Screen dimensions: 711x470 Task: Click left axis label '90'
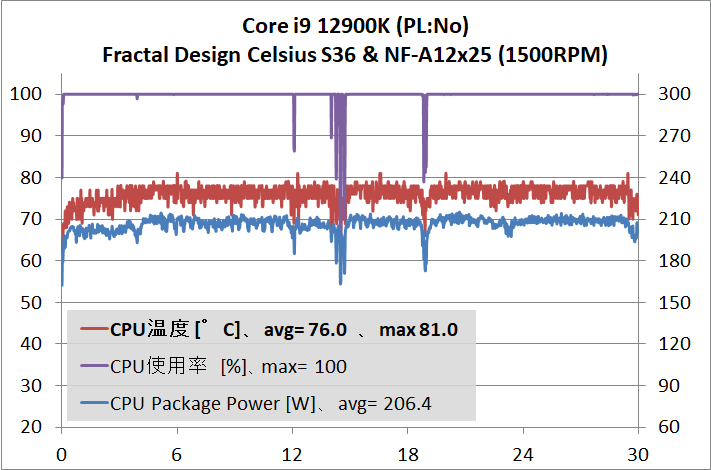tap(31, 136)
